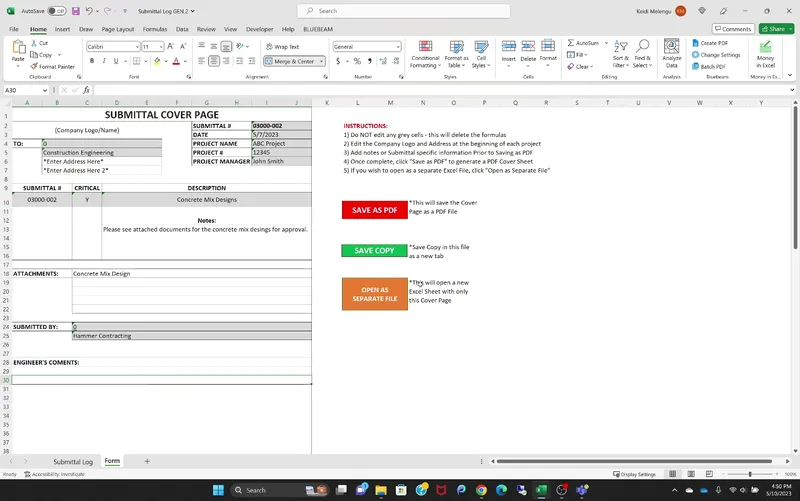
Task: Click the Share button
Action: [776, 29]
